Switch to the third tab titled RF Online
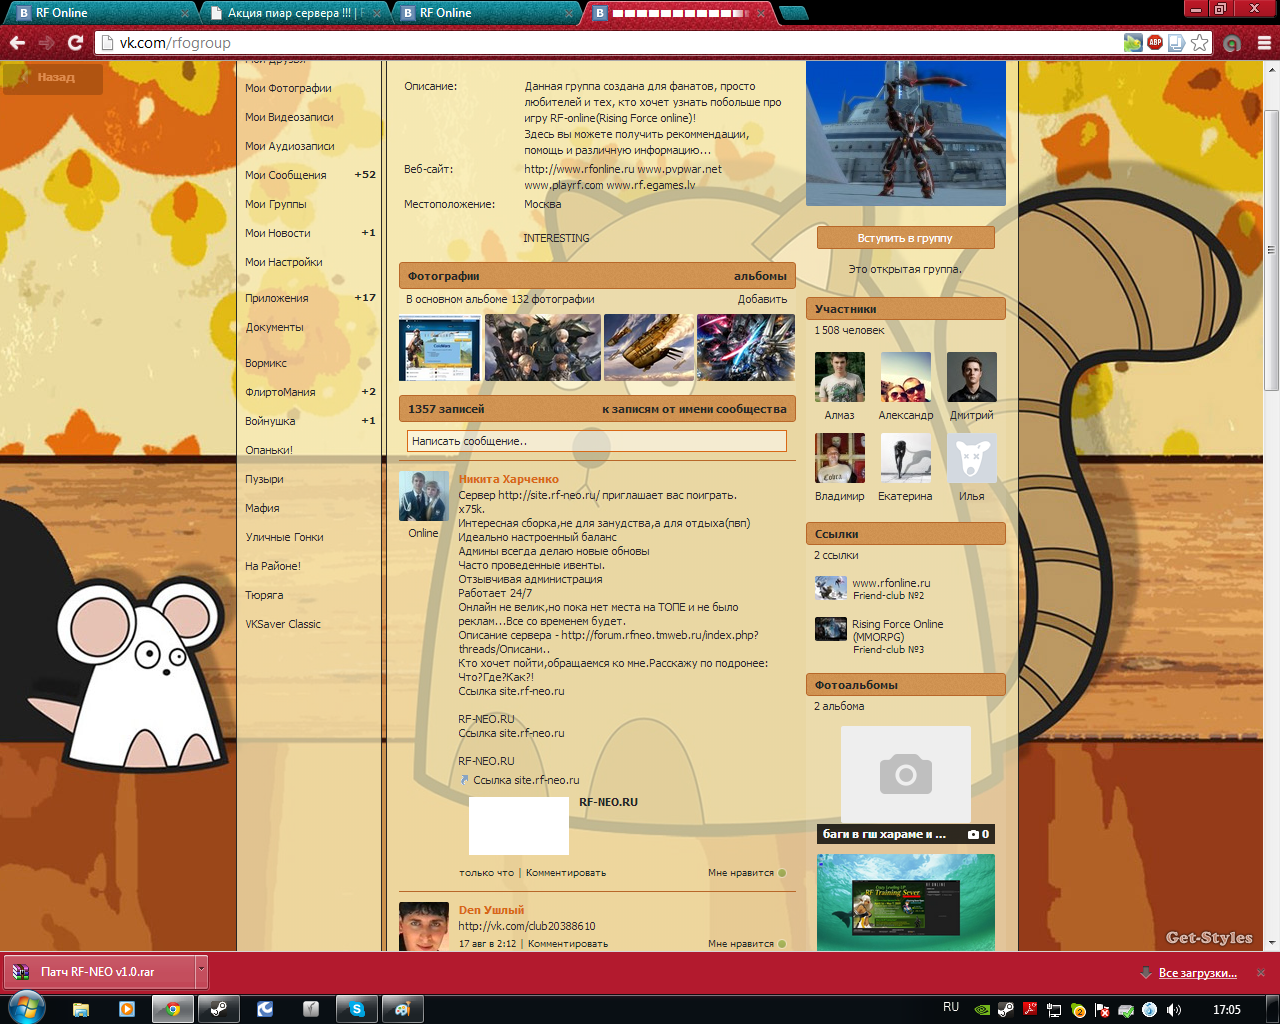Viewport: 1280px width, 1024px height. (x=485, y=13)
